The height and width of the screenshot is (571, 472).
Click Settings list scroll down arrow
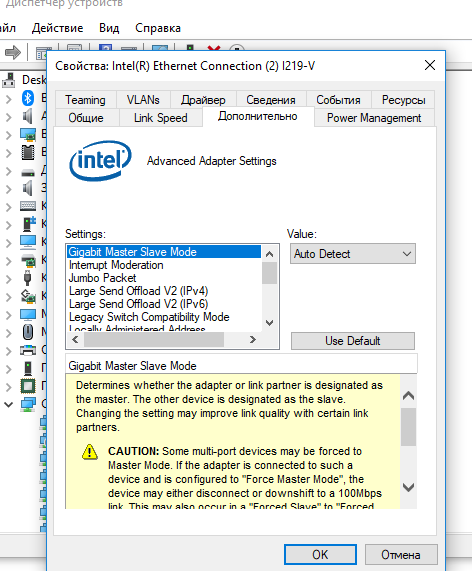click(270, 323)
